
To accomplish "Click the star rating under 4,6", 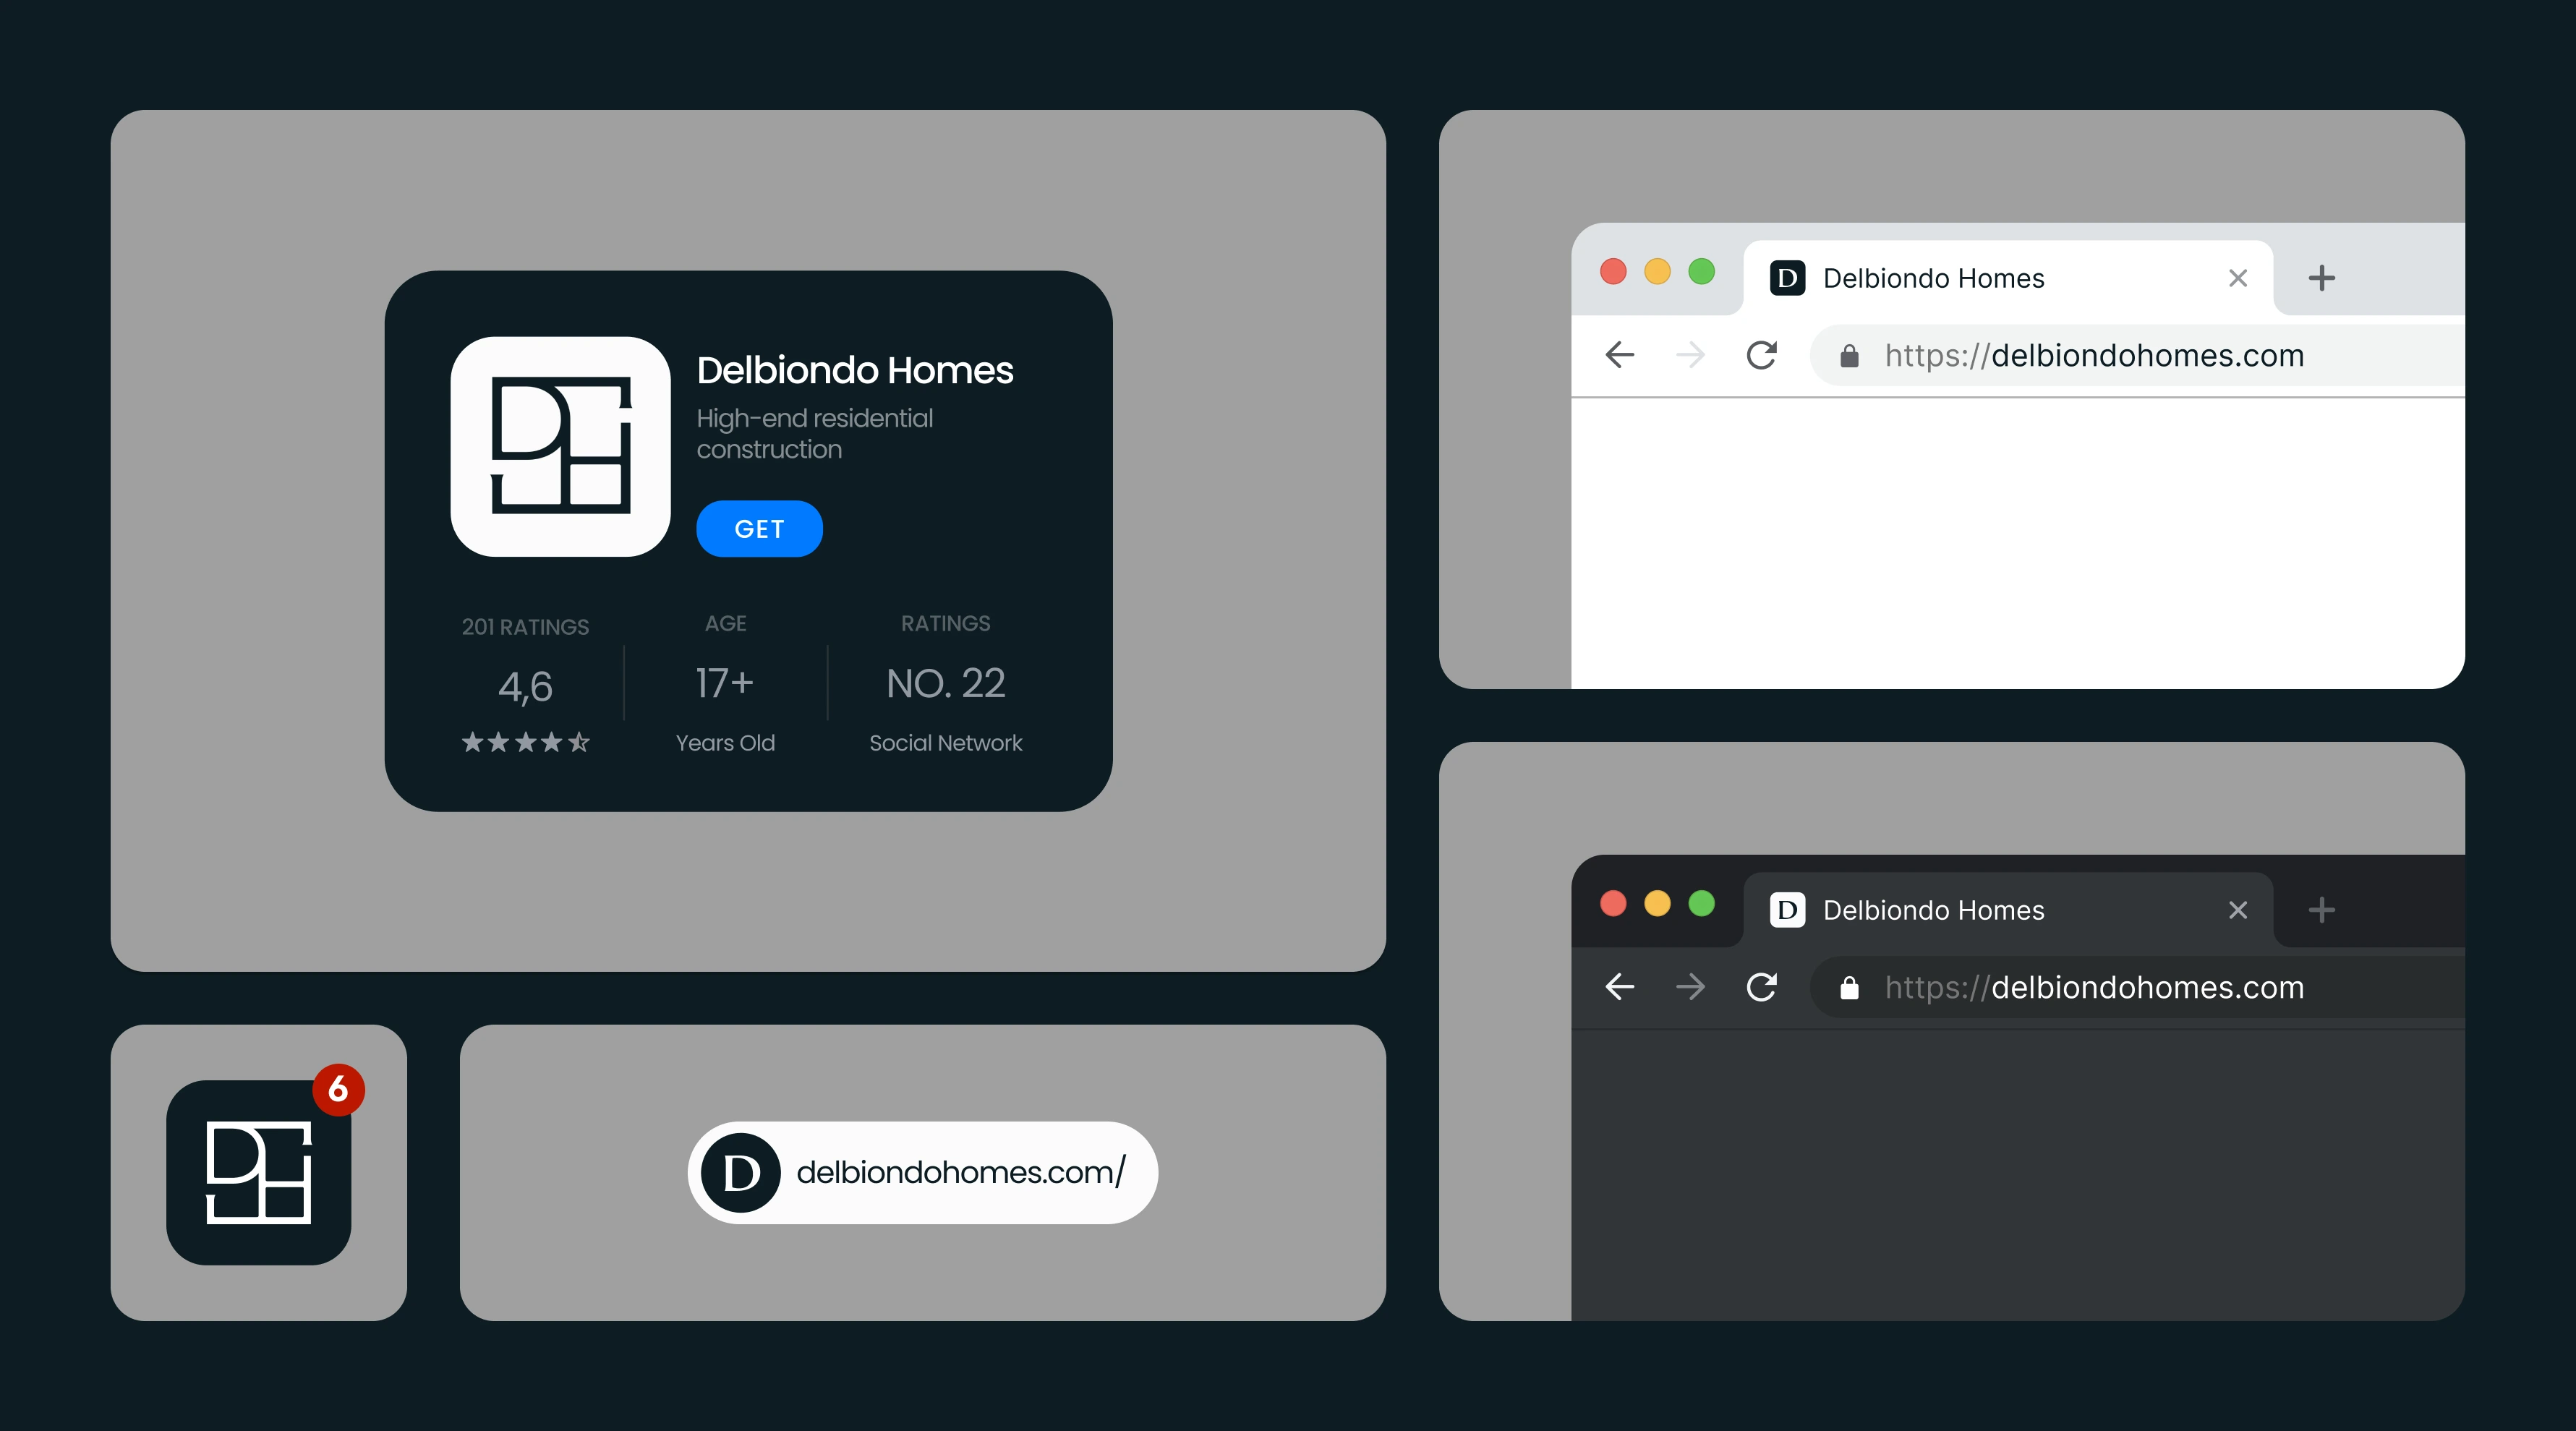I will point(525,742).
